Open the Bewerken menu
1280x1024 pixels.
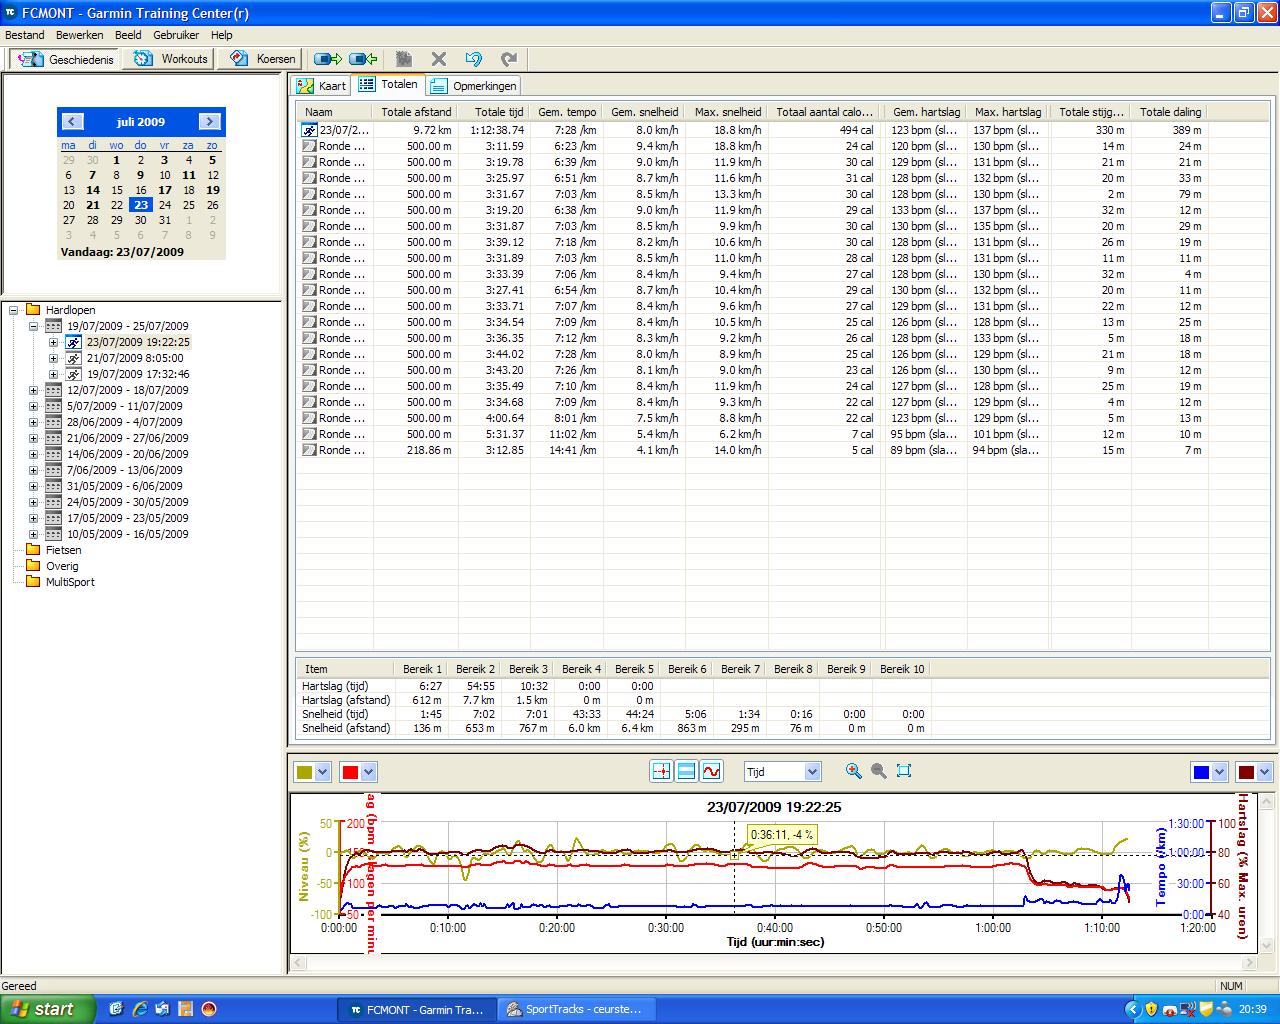point(80,35)
